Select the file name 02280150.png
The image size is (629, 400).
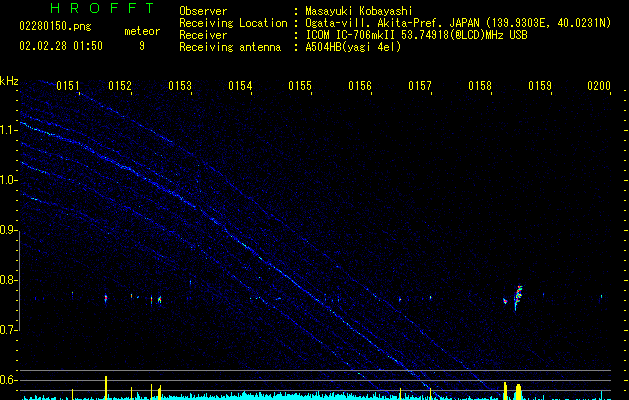click(55, 26)
